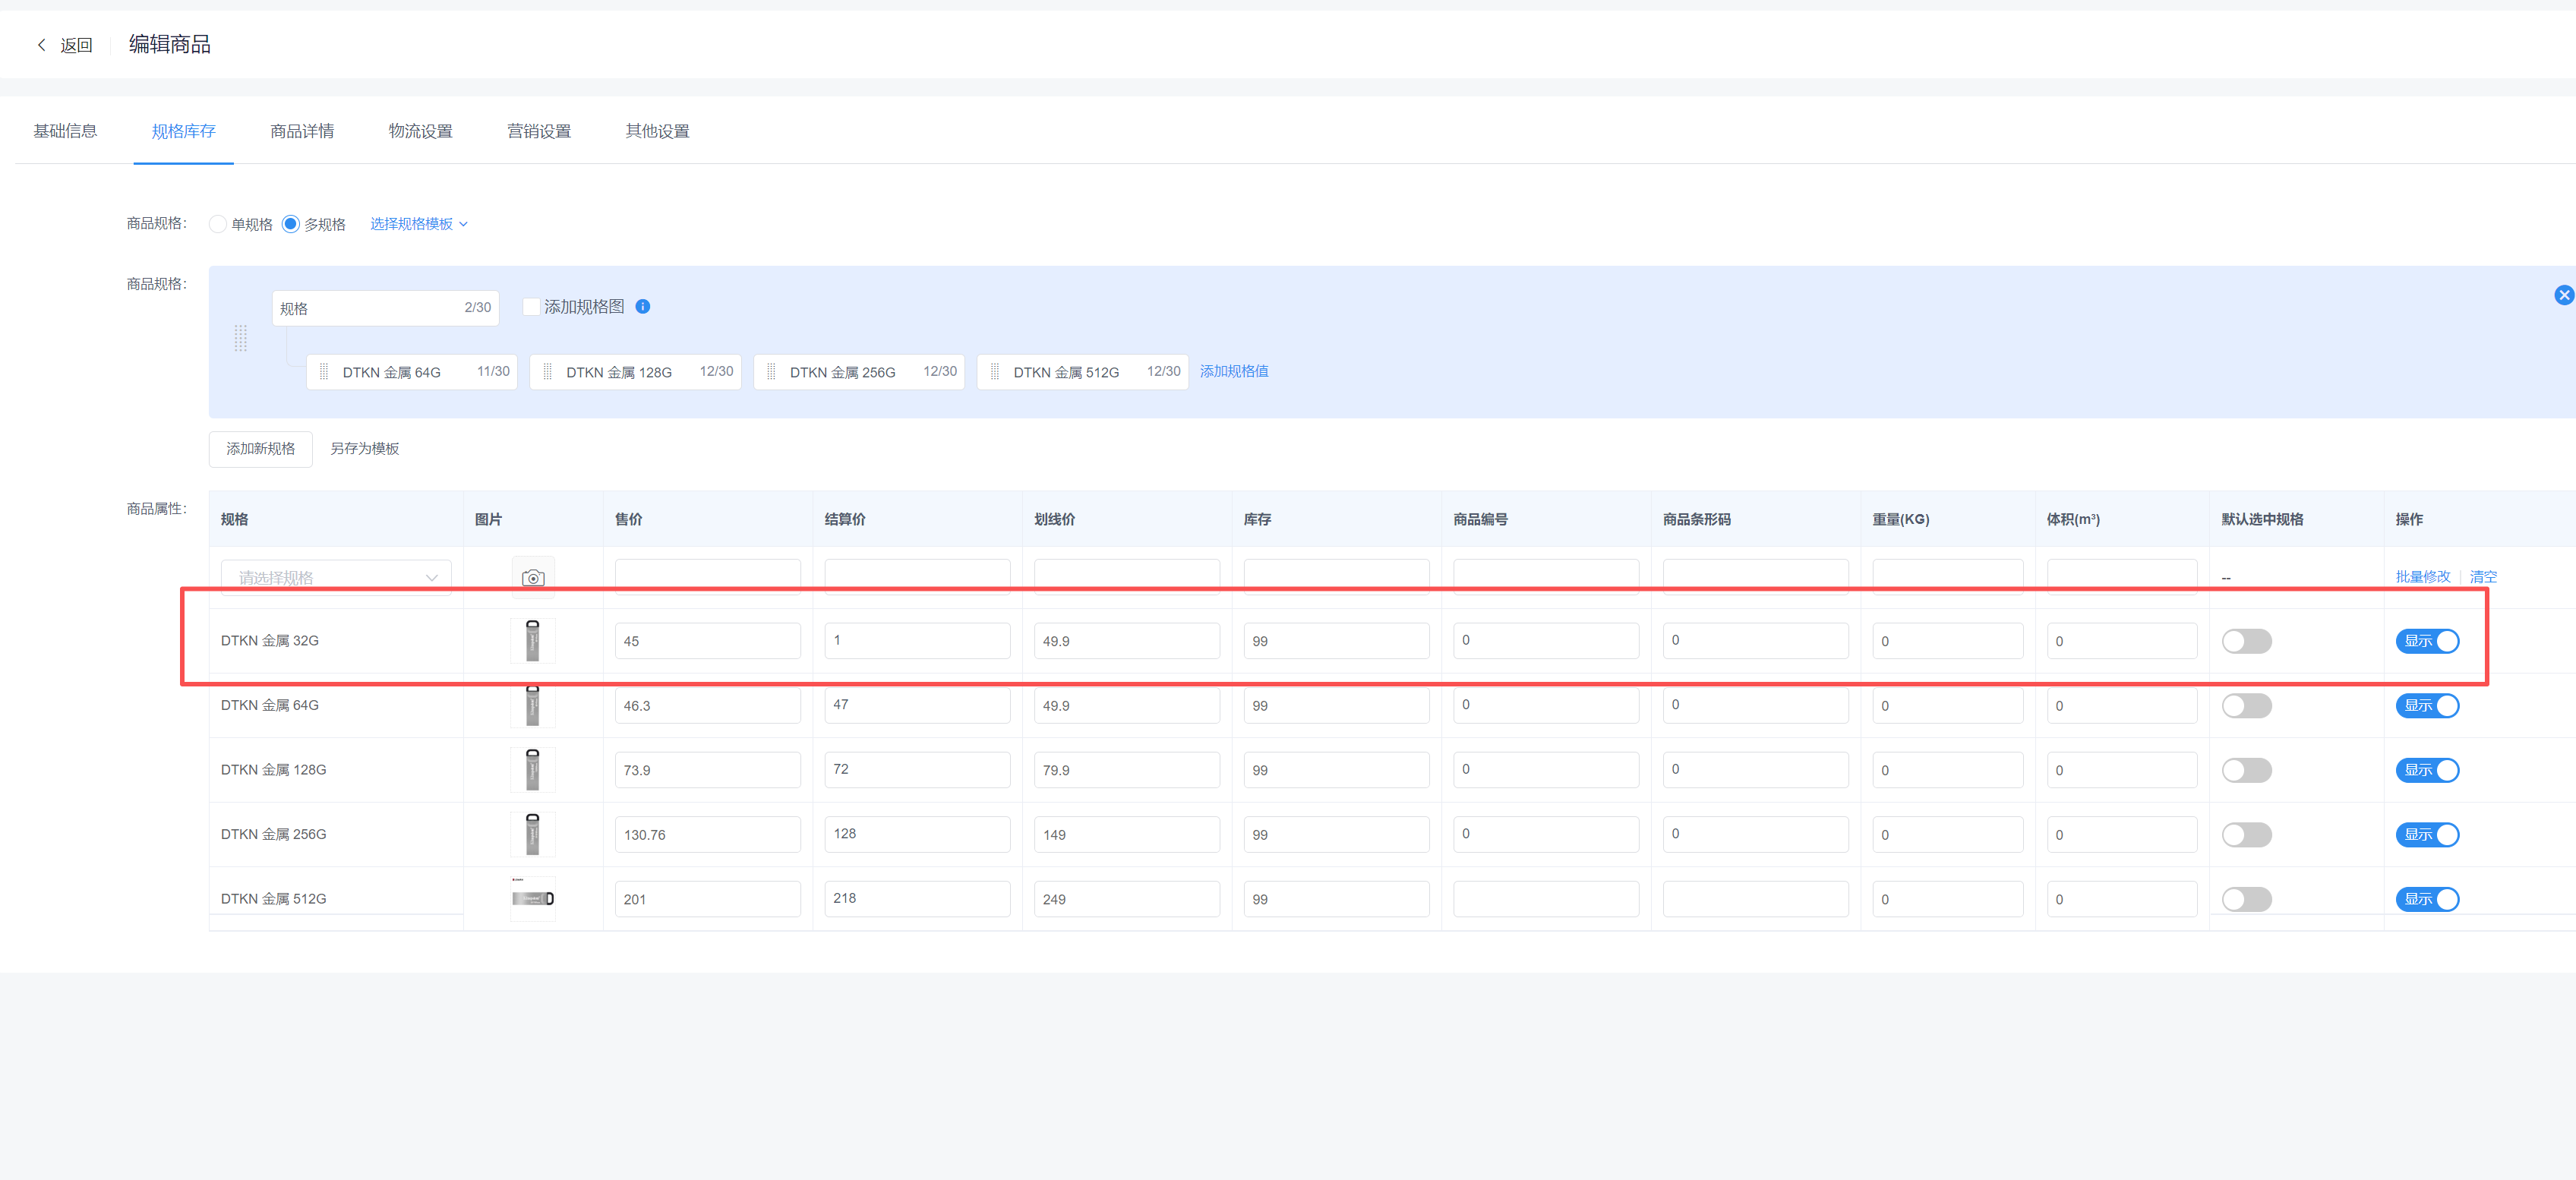Click DTKN 金属 32G product thumbnail
Viewport: 2576px width, 1180px height.
pos(533,641)
